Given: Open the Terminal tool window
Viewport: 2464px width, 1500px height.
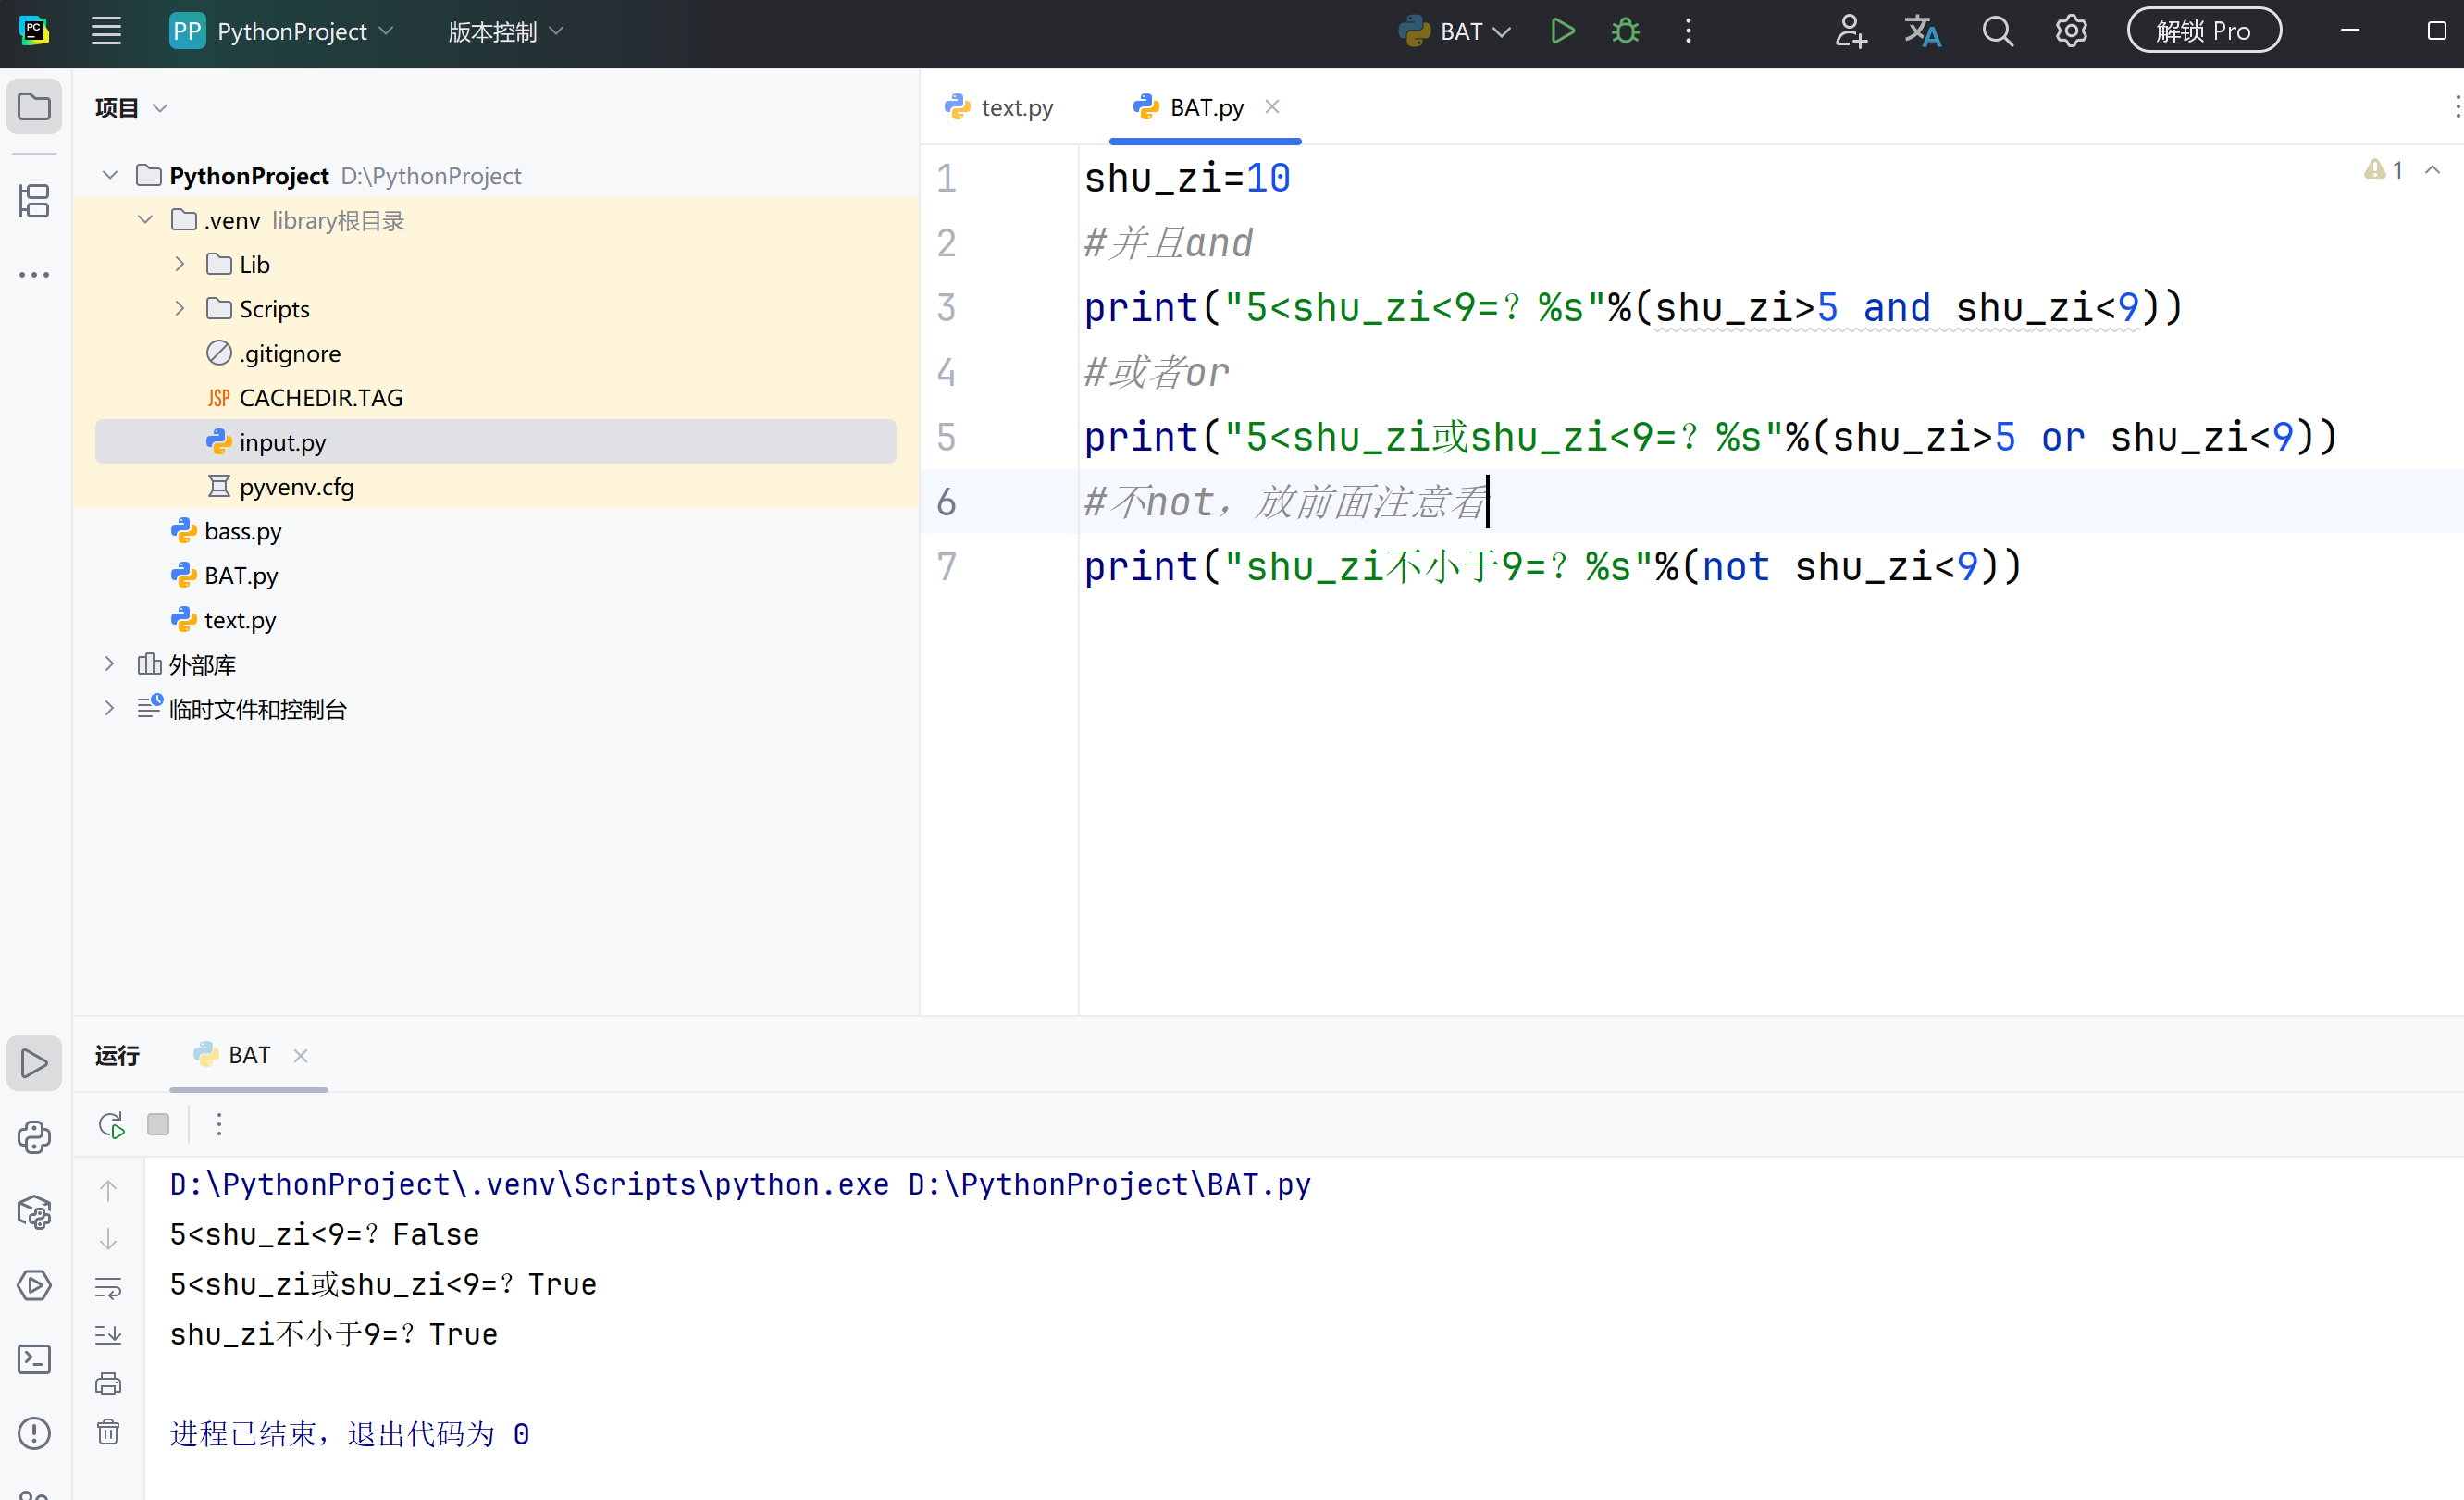Looking at the screenshot, I should pos(34,1359).
